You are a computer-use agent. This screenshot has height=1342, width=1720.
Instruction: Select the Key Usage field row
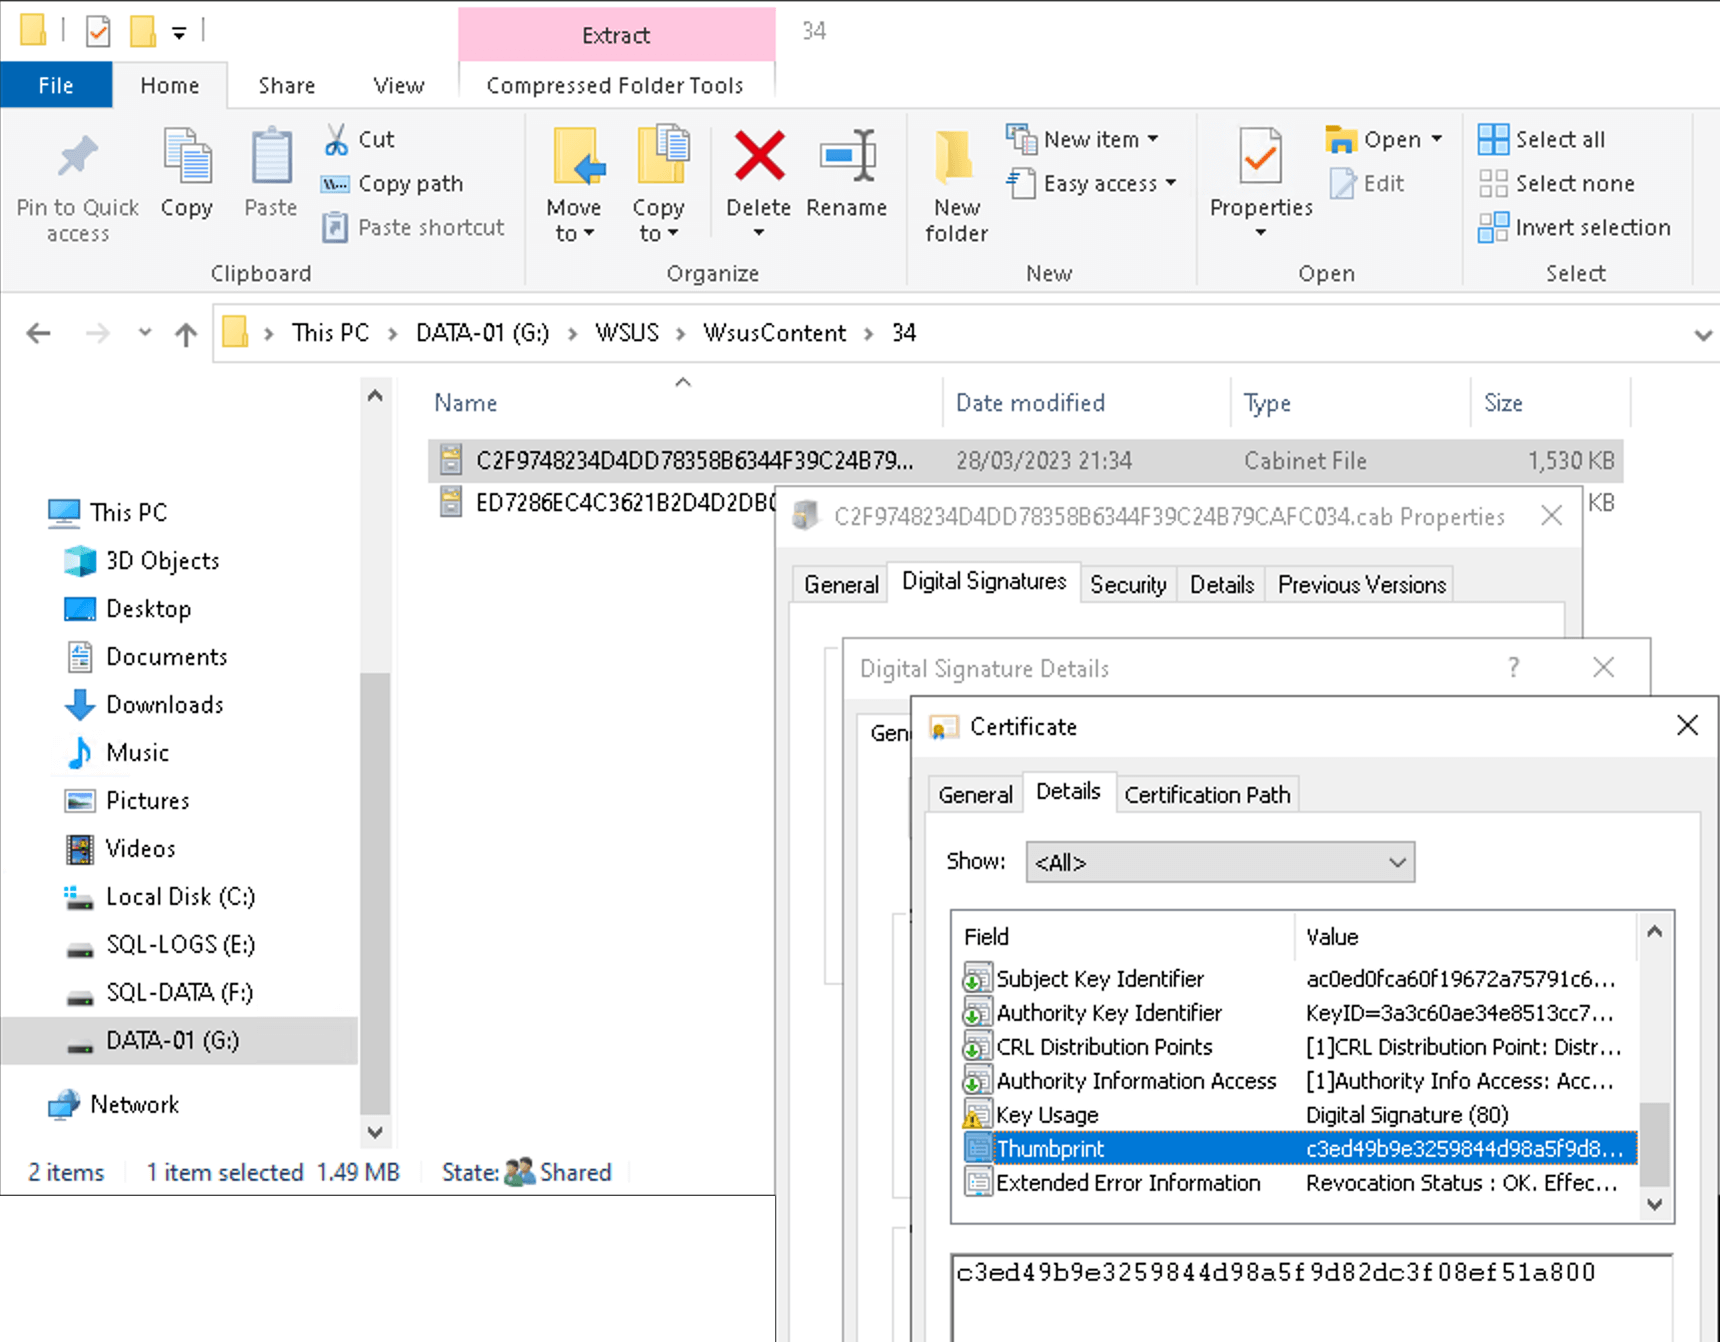point(1298,1115)
